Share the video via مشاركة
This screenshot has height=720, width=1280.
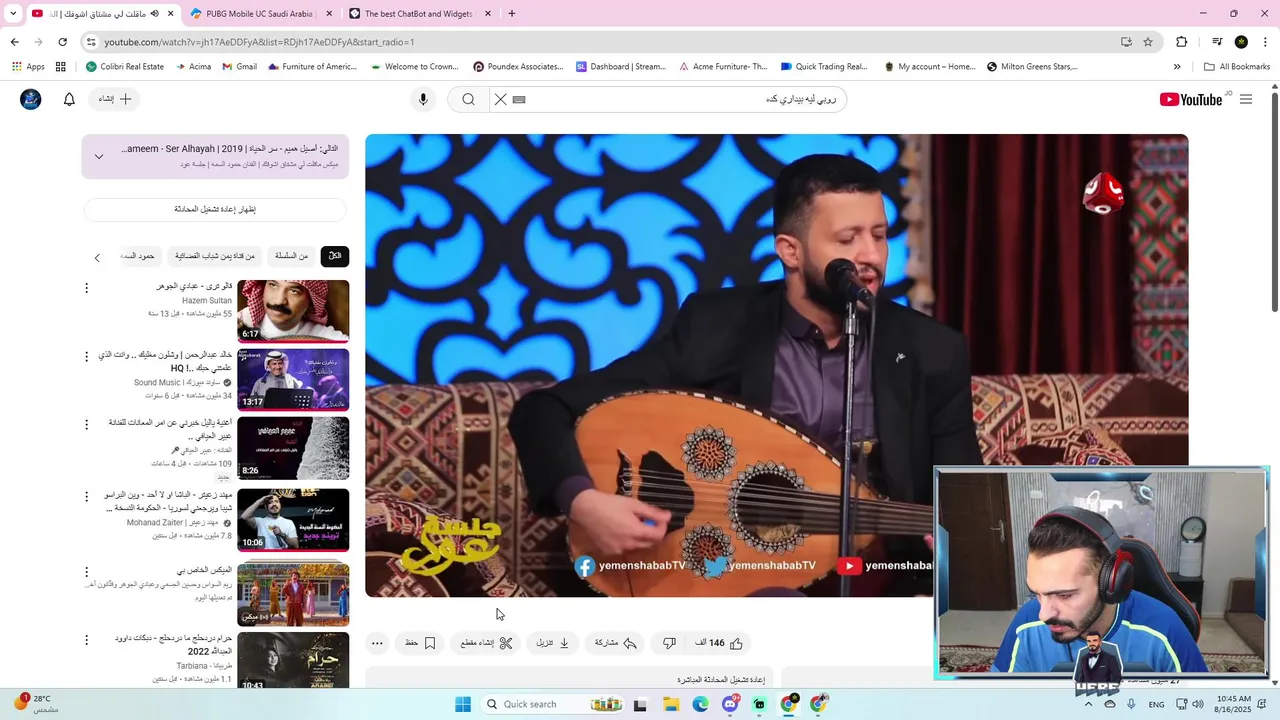click(x=616, y=643)
